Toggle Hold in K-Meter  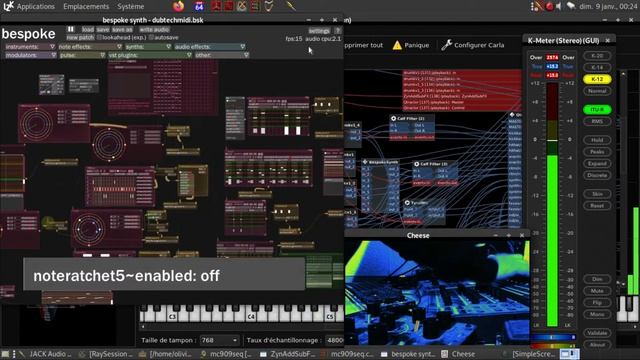(x=597, y=140)
